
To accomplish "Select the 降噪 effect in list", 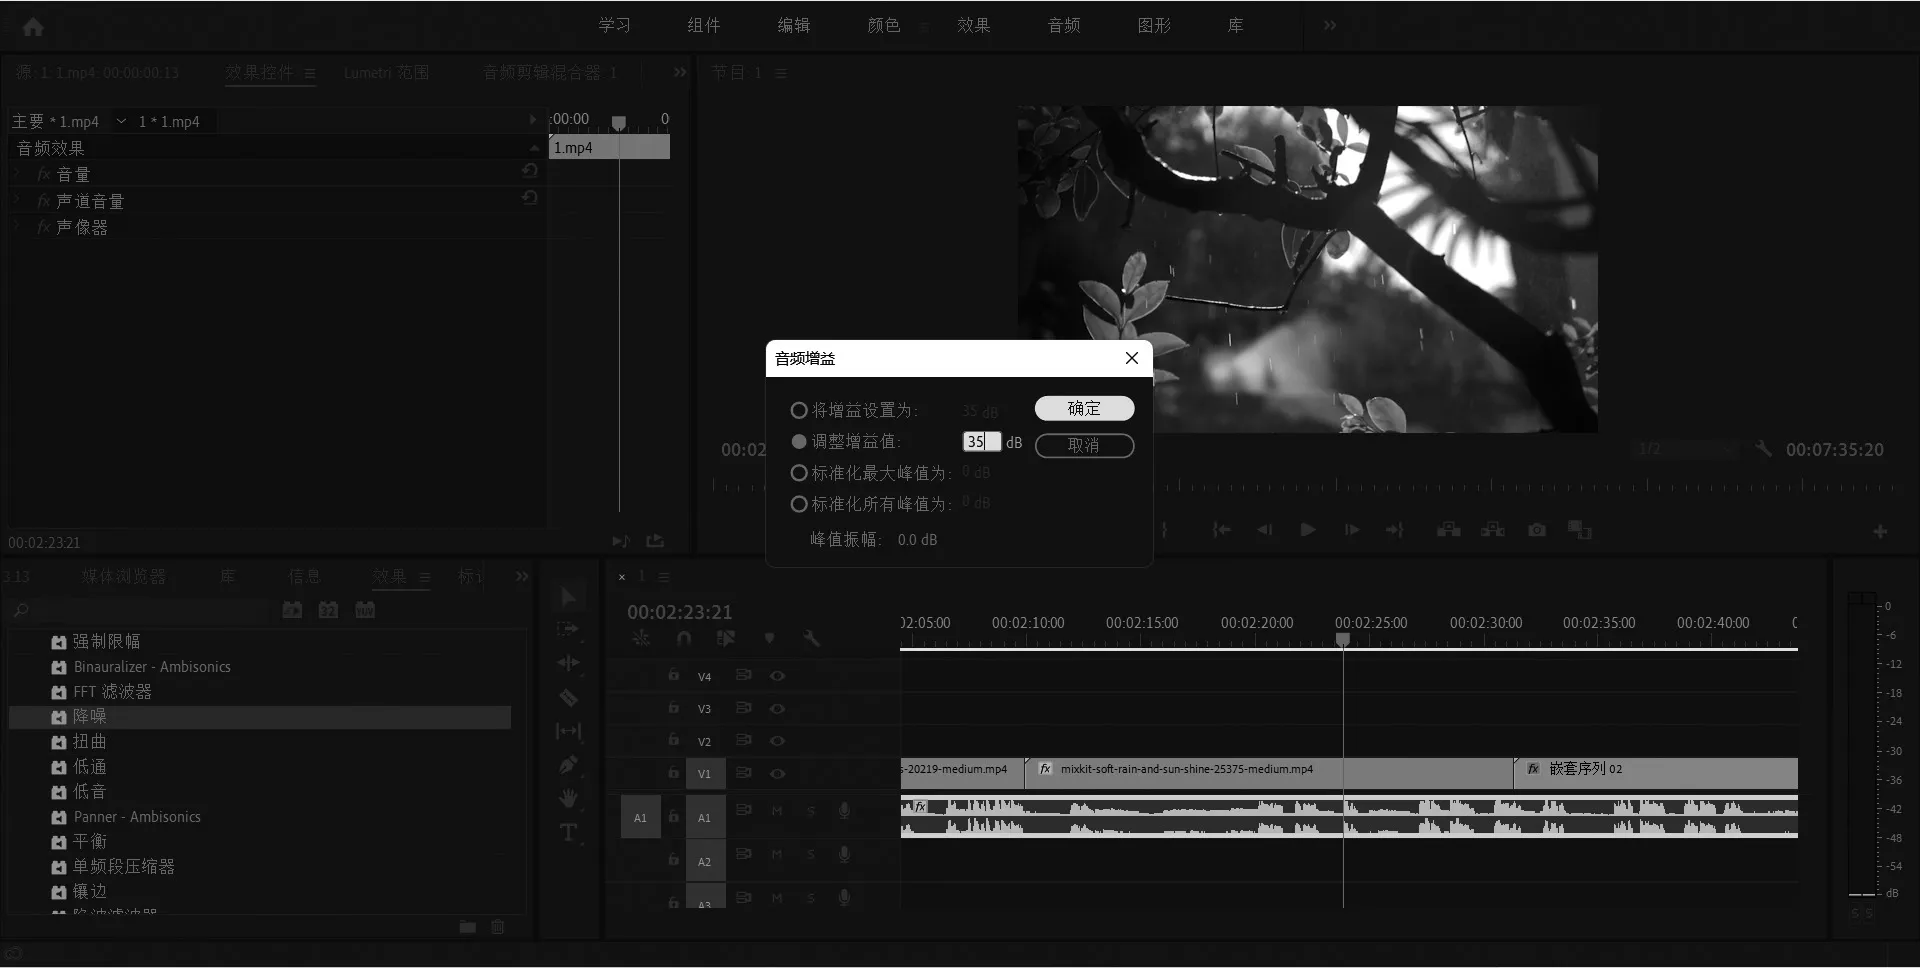I will pyautogui.click(x=260, y=717).
